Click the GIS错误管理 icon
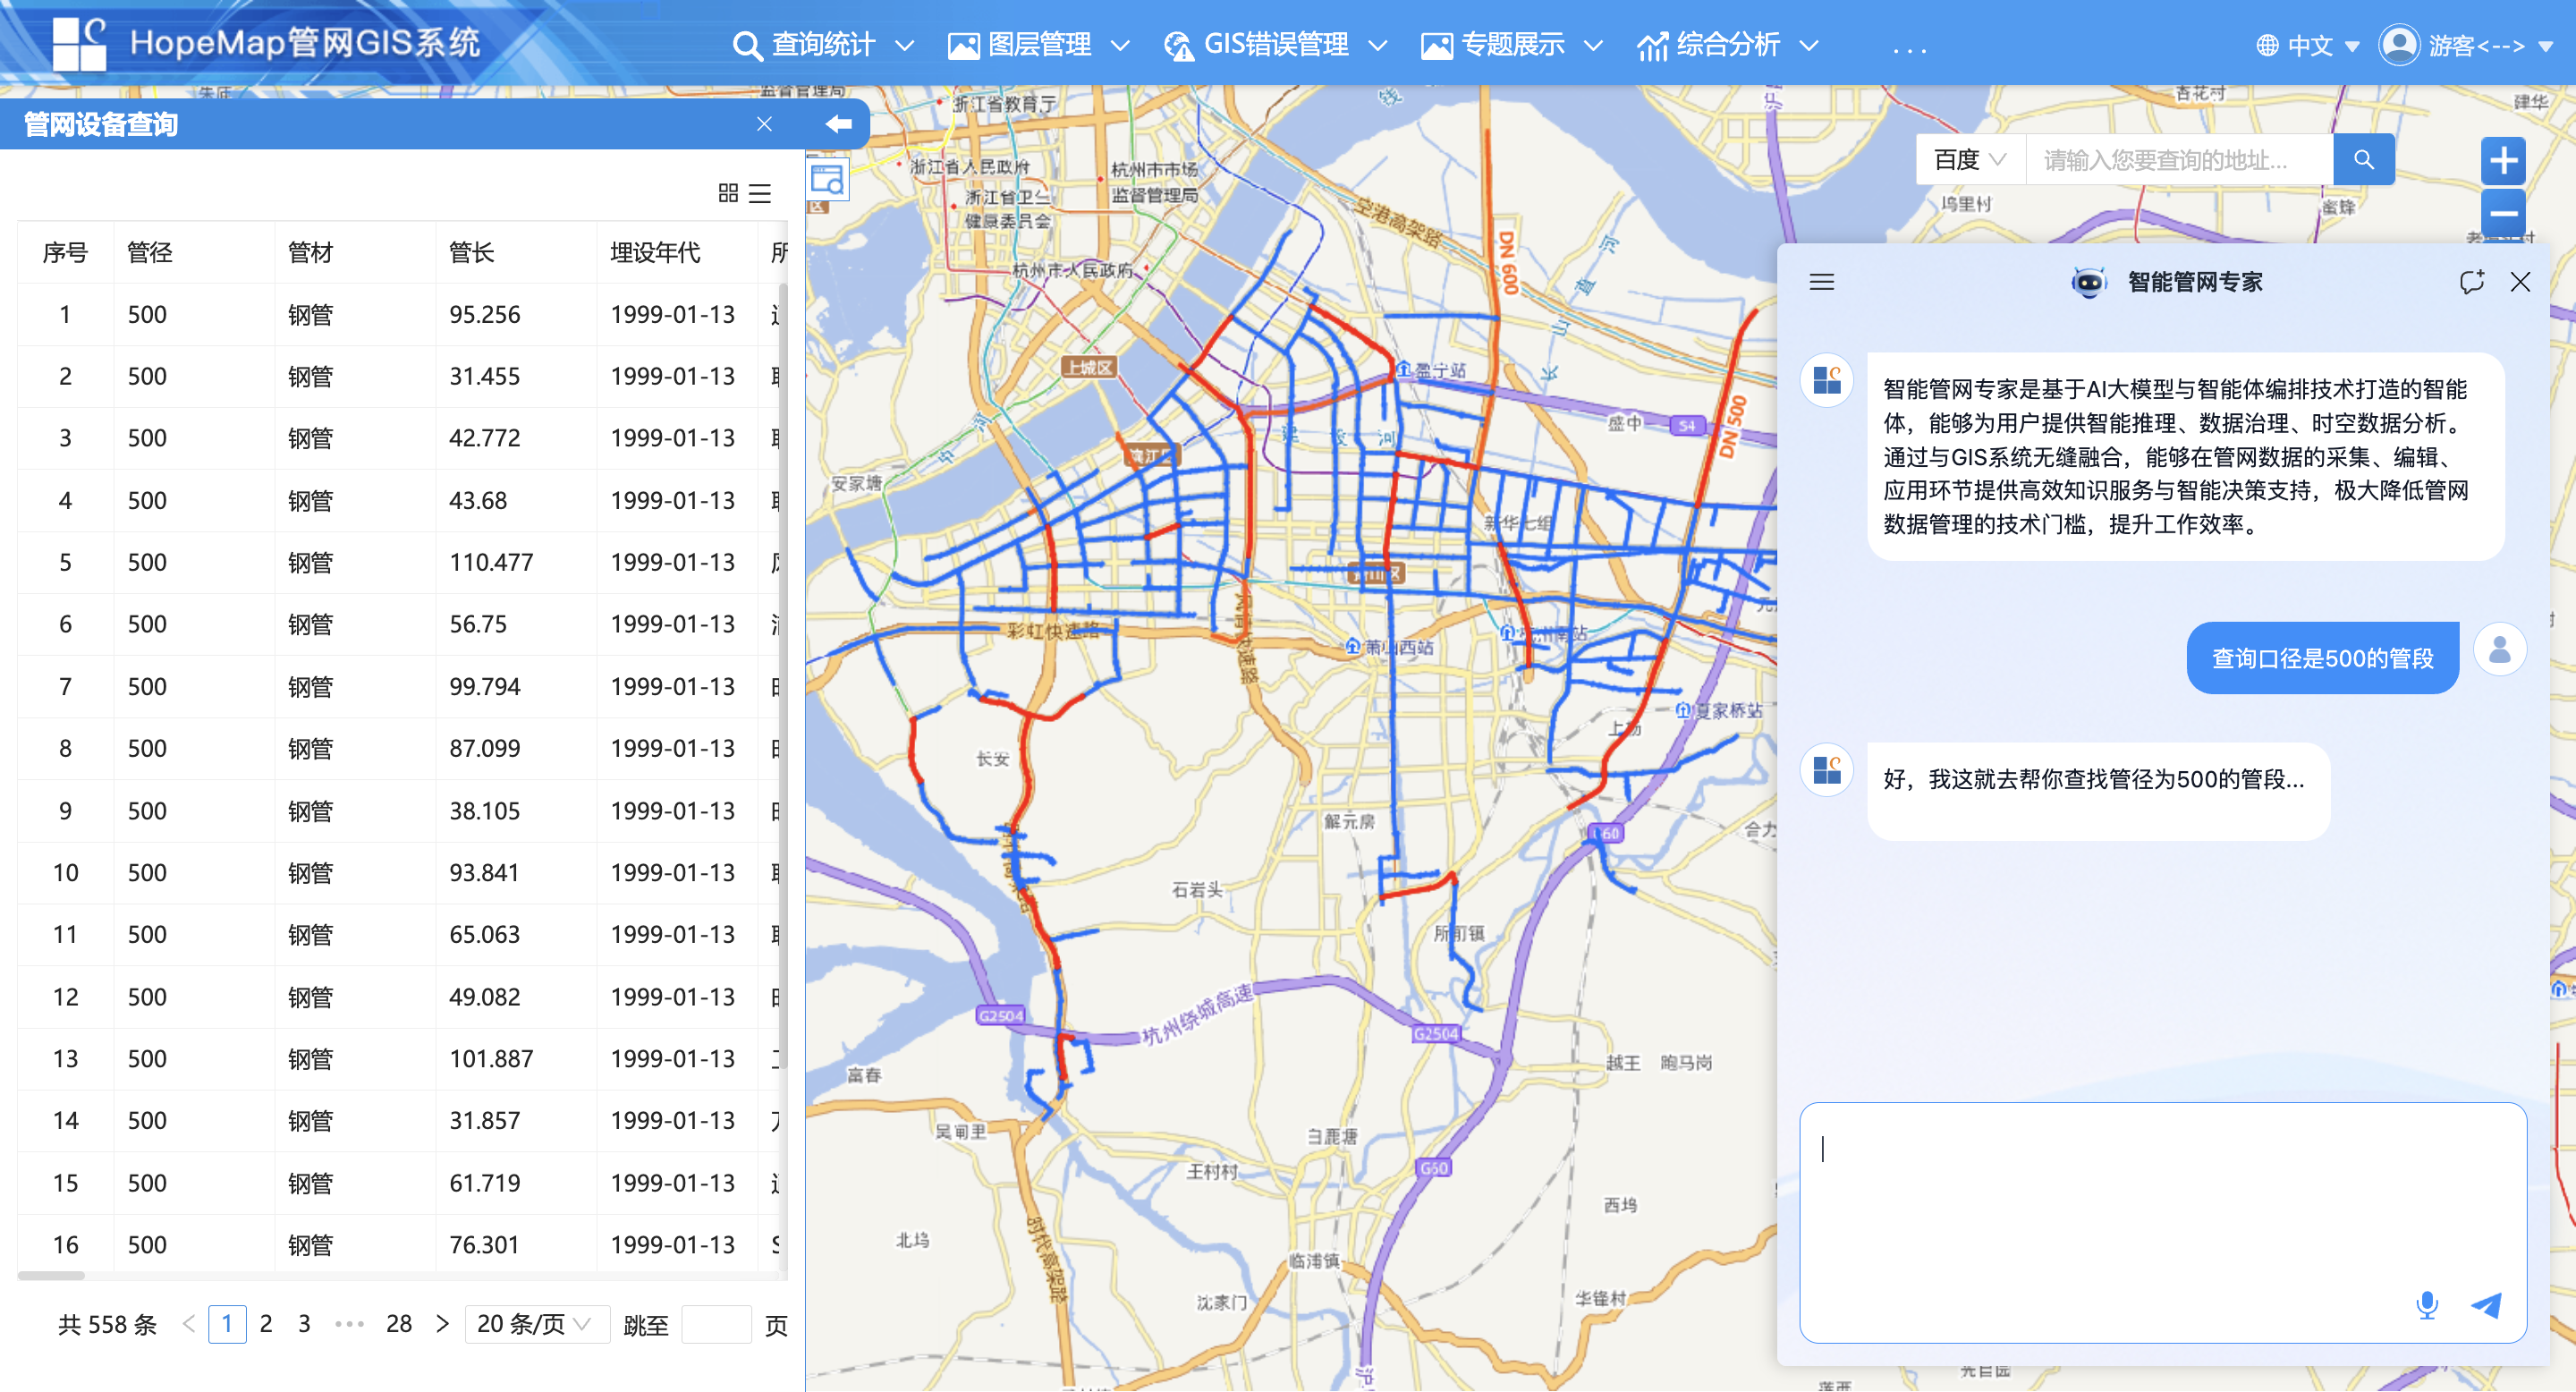Viewport: 2576px width, 1392px height. 1178,46
